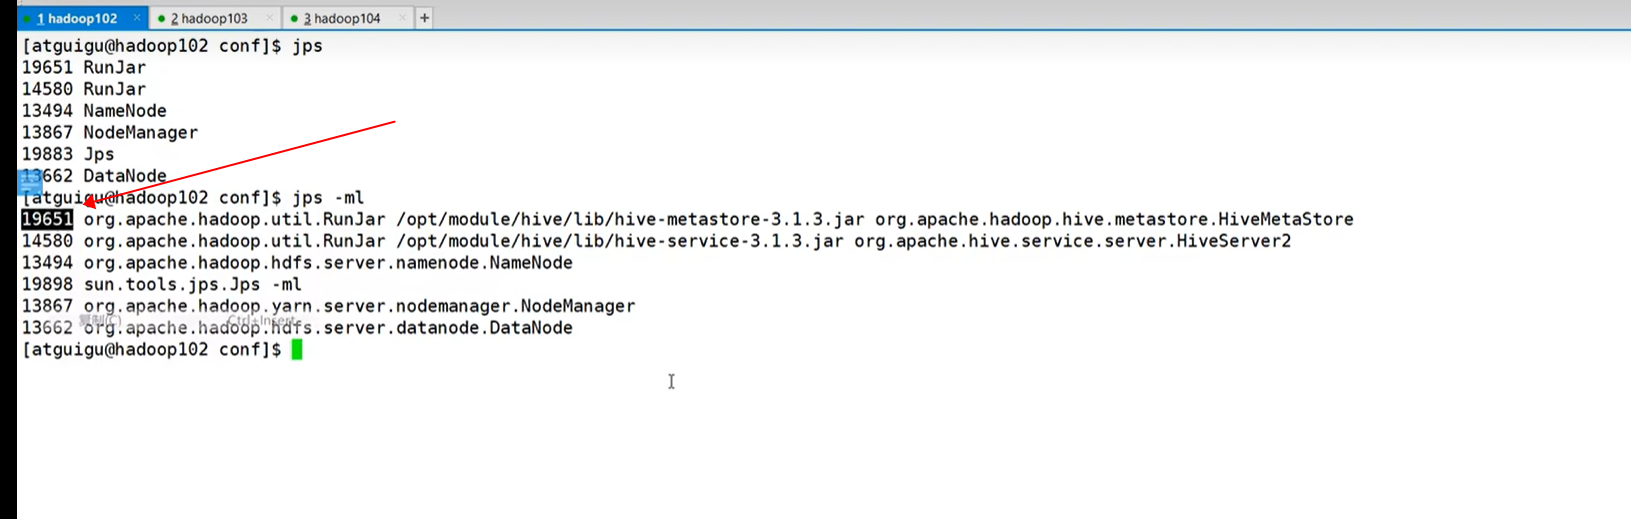Close the hadoop103 session tab

[269, 18]
